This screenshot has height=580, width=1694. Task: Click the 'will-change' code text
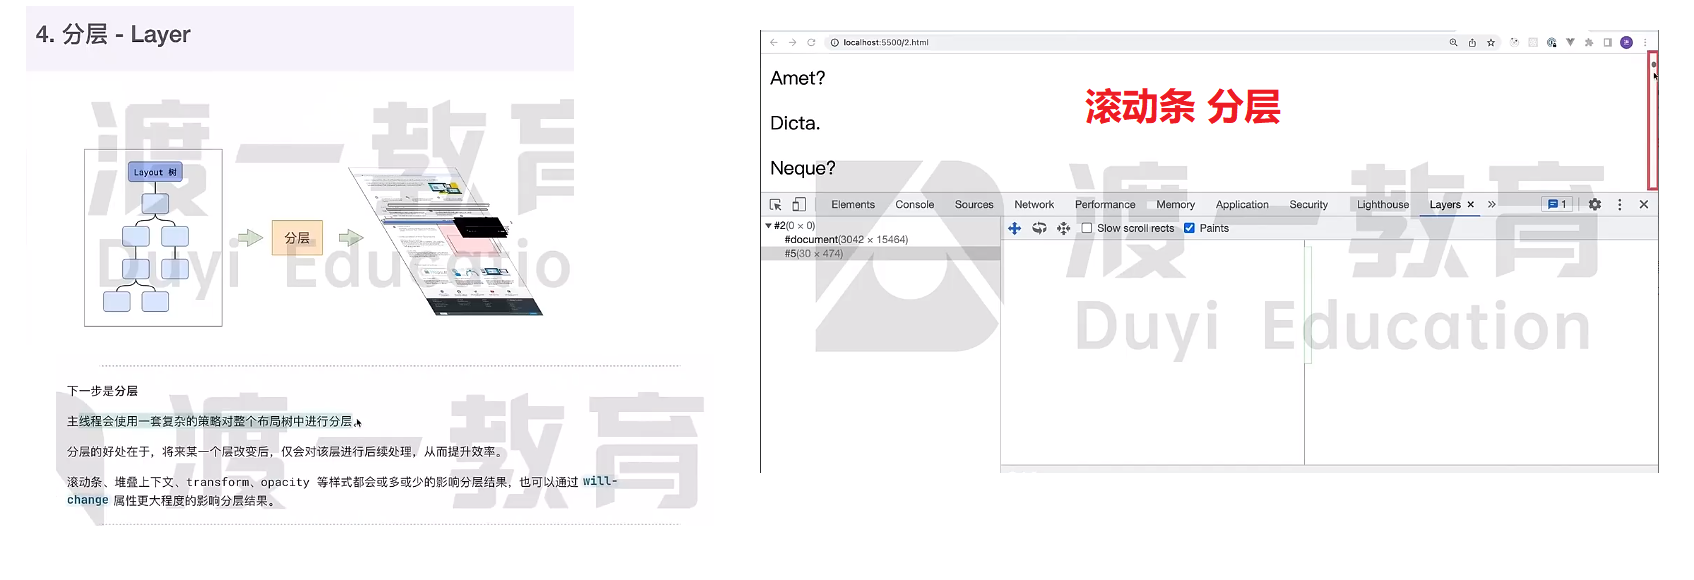click(342, 491)
